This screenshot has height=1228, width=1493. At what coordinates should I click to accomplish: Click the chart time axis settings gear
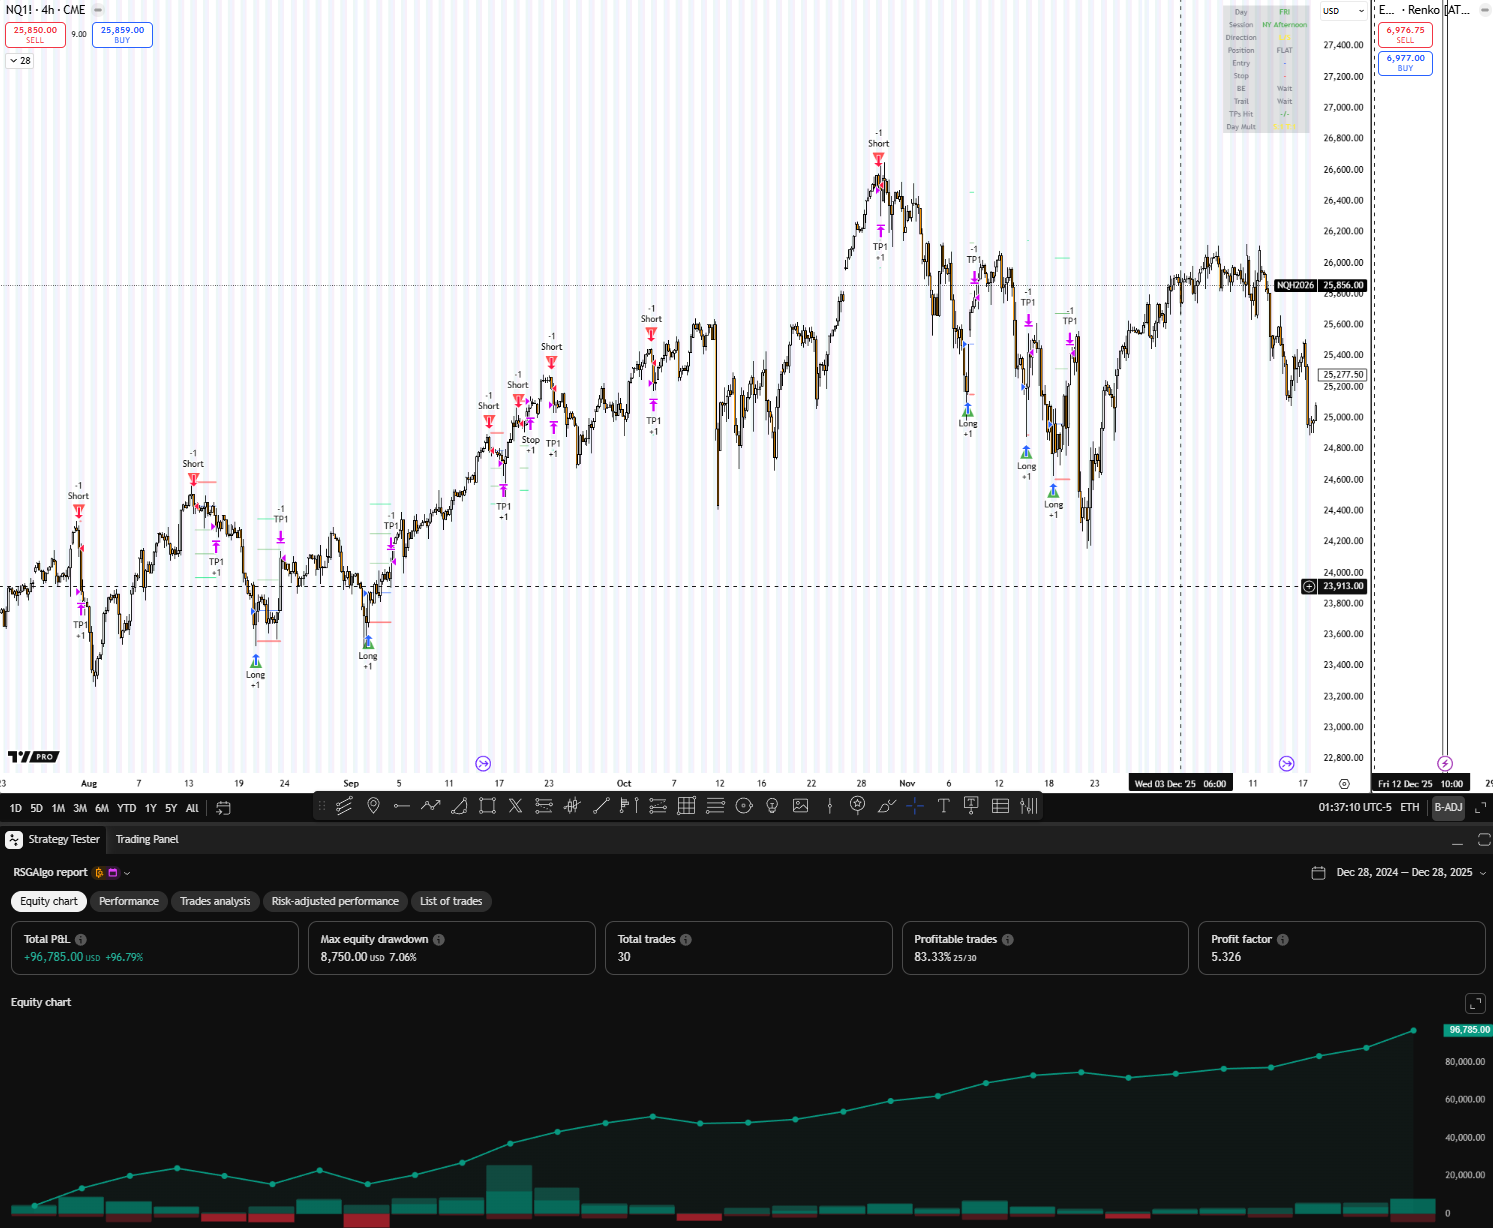(1344, 784)
